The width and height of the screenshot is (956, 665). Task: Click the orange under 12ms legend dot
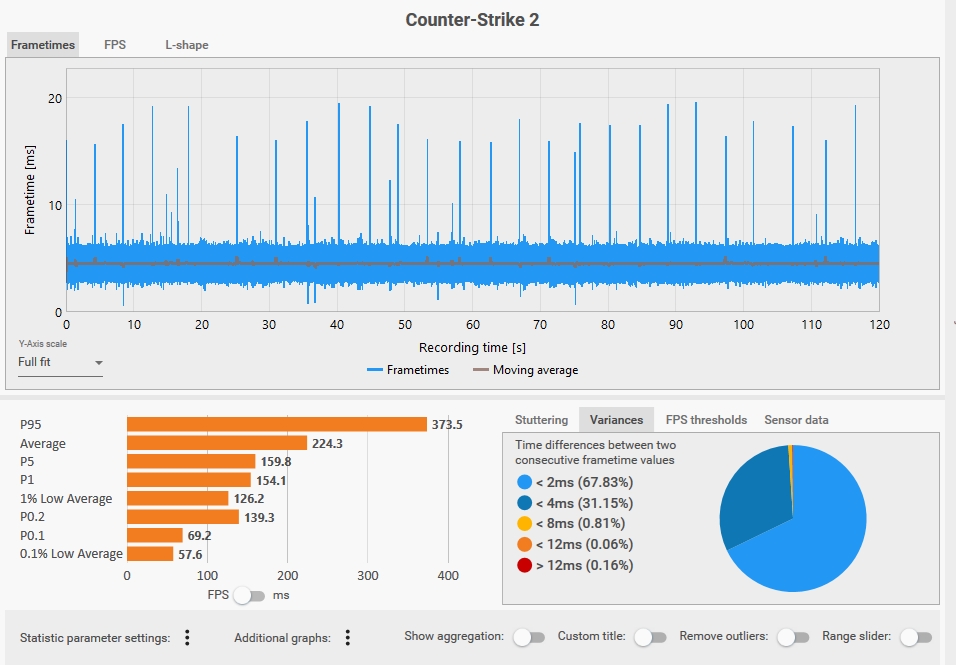coord(525,544)
